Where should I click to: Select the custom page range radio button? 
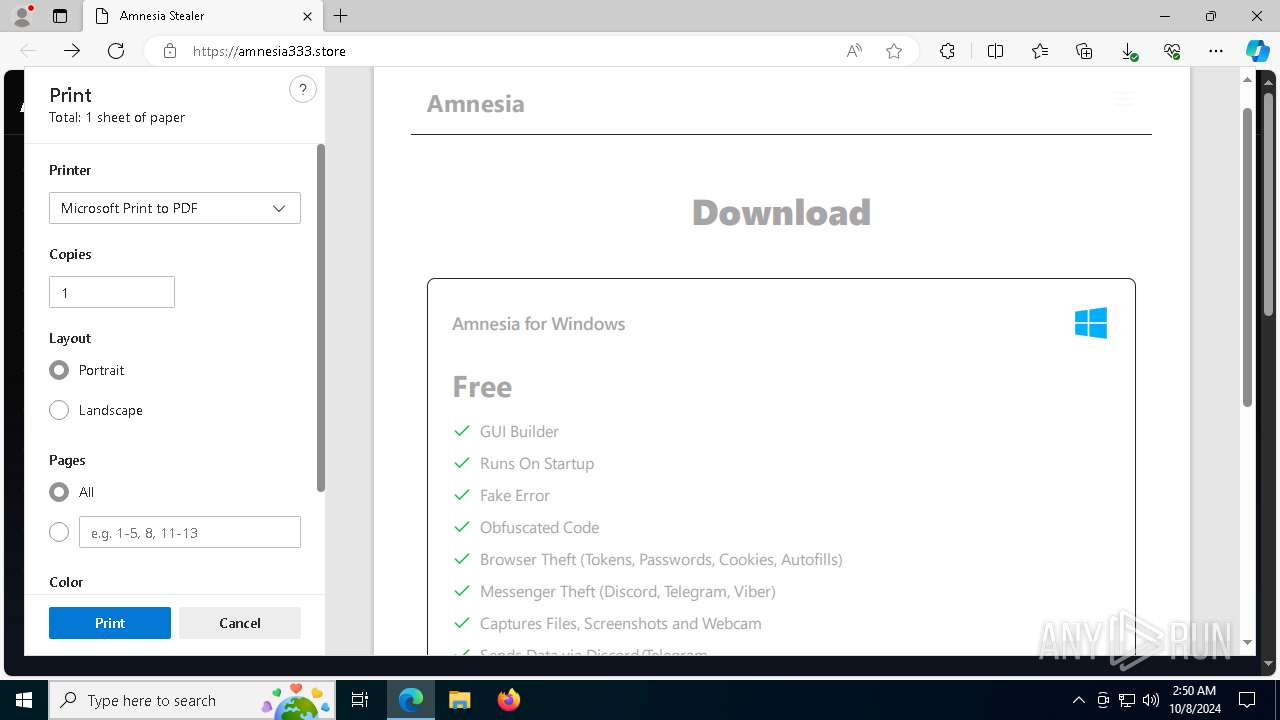click(59, 532)
